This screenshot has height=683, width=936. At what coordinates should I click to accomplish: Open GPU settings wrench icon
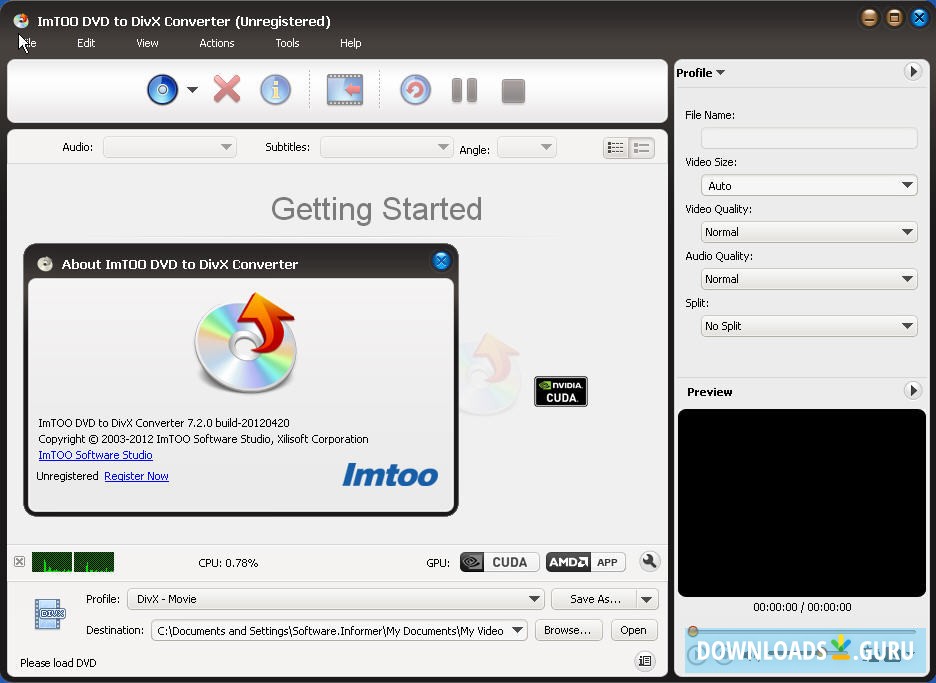coord(649,561)
